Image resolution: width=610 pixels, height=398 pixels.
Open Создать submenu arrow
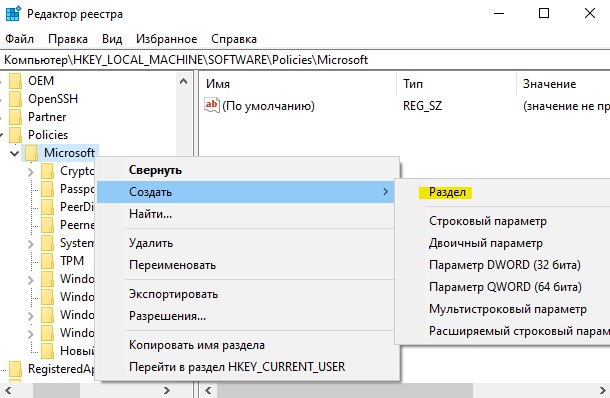[x=385, y=192]
